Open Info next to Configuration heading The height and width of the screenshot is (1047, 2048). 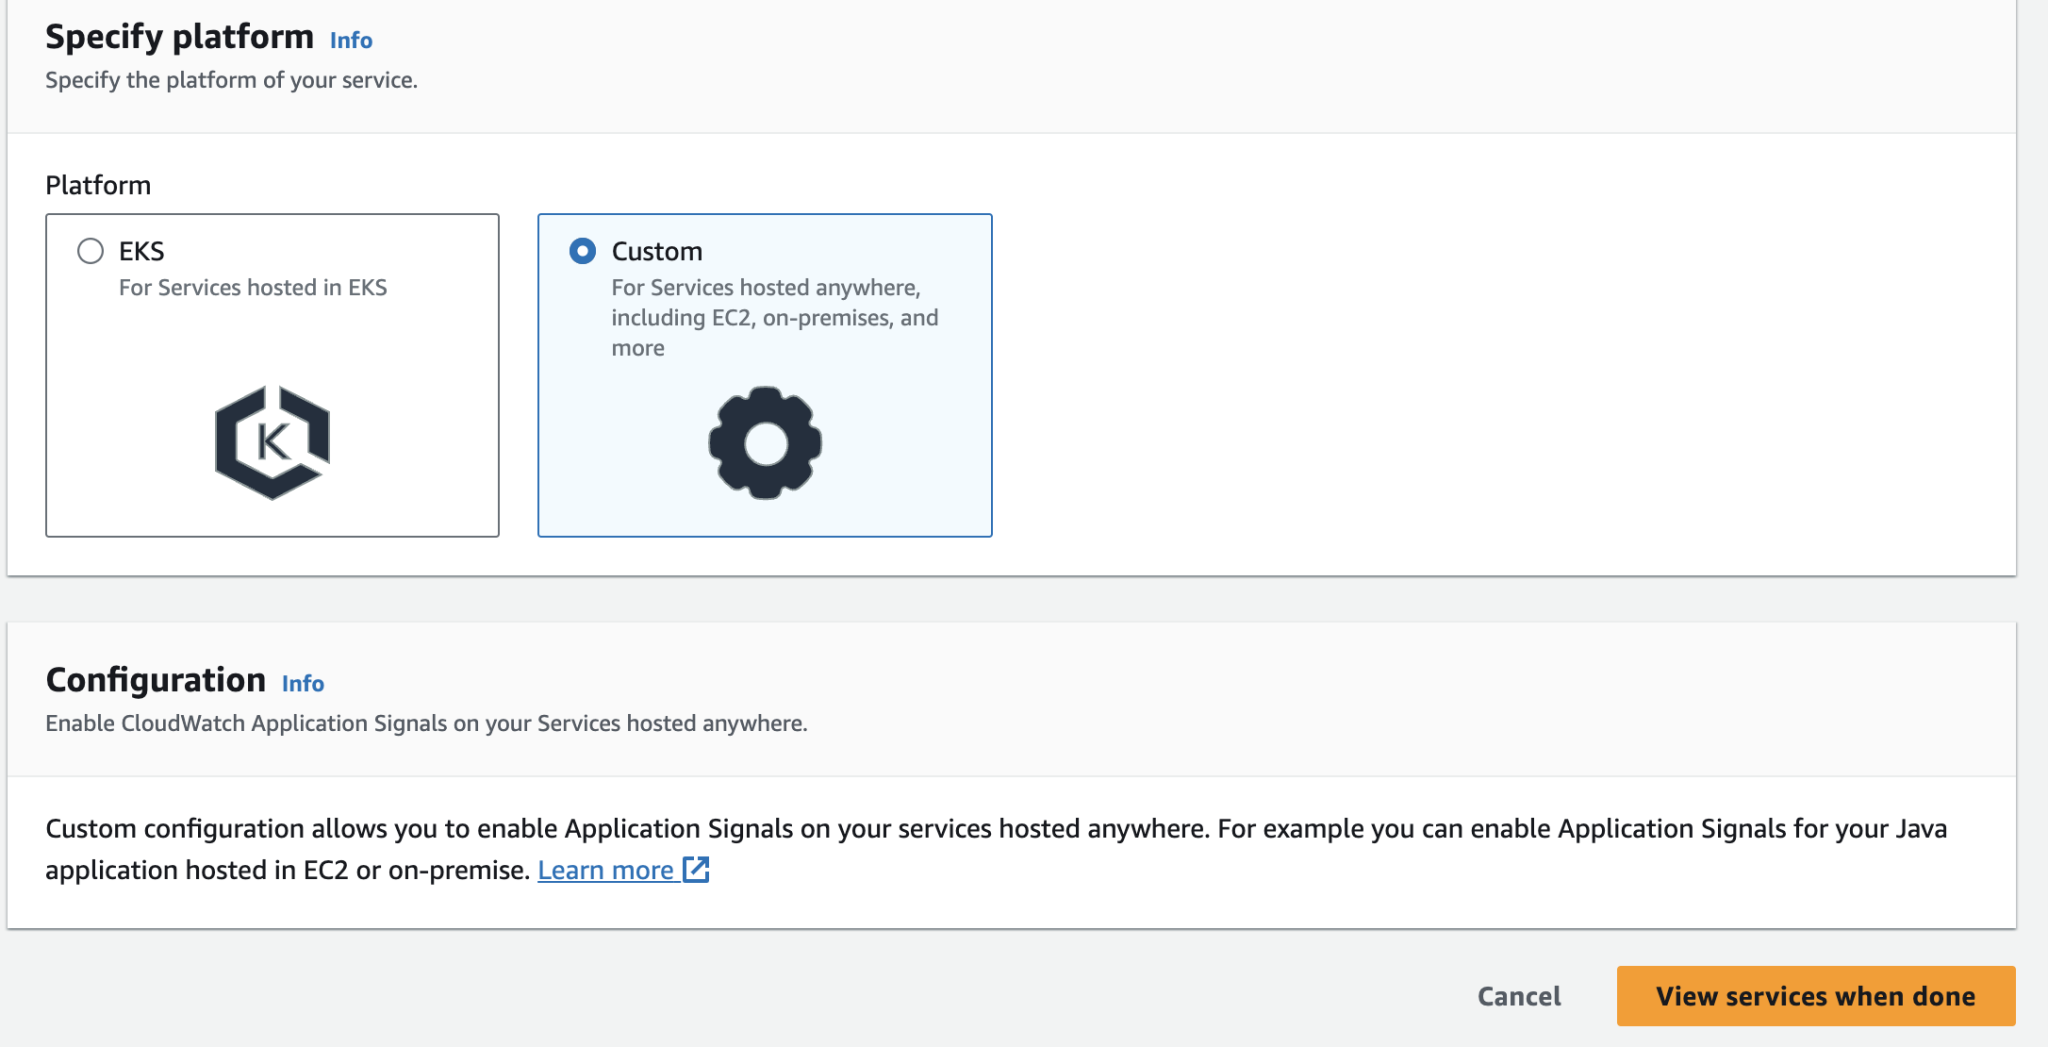[x=305, y=684]
